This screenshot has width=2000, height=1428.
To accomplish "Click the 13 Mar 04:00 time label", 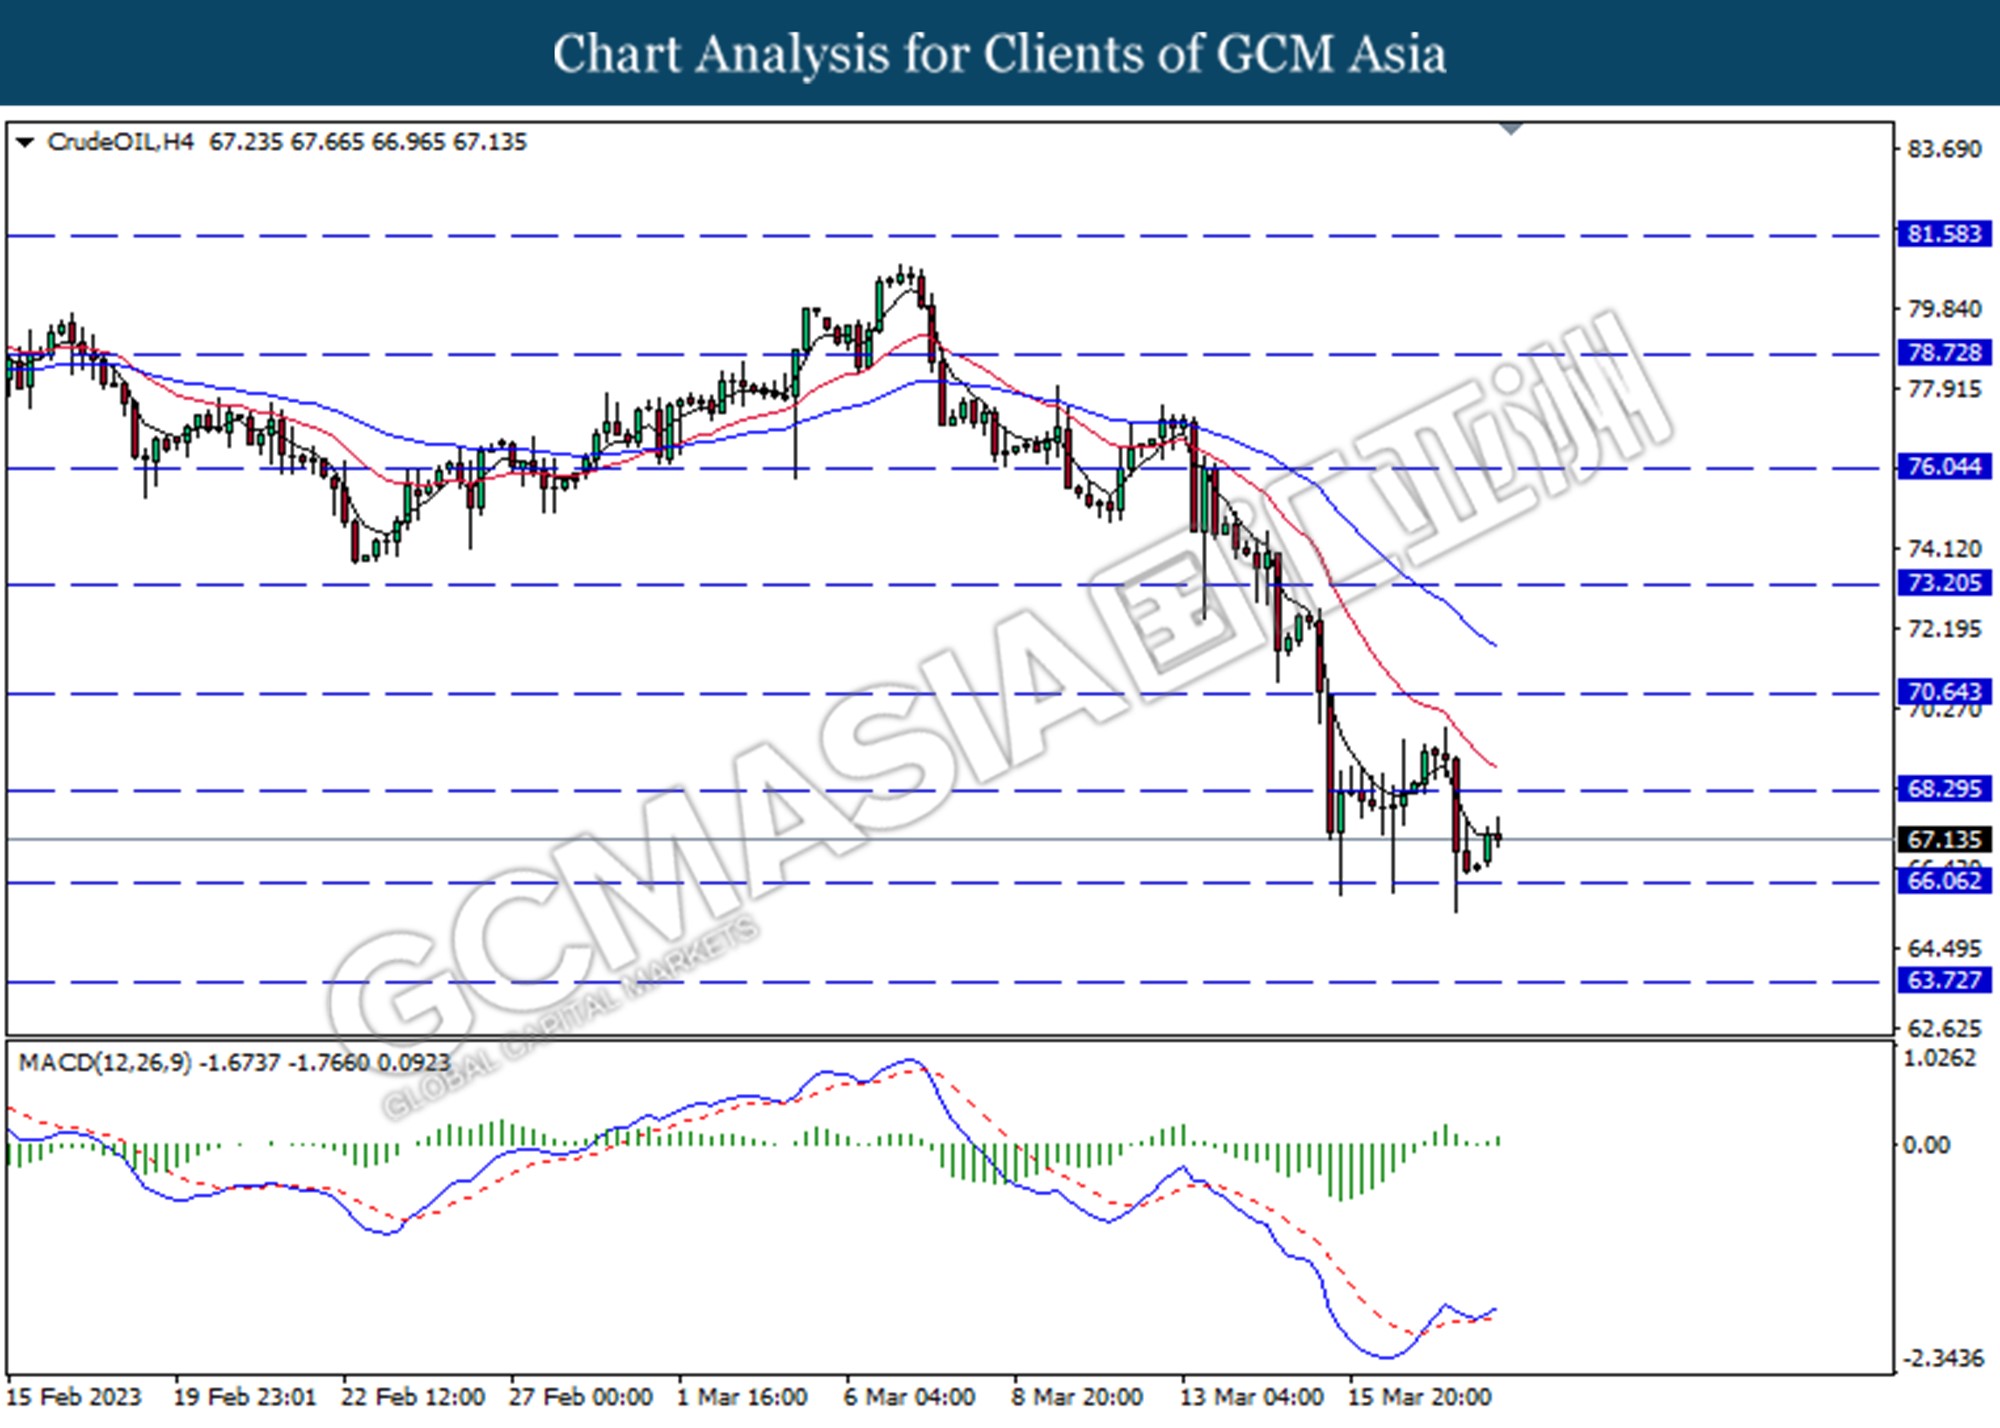I will (x=1251, y=1398).
